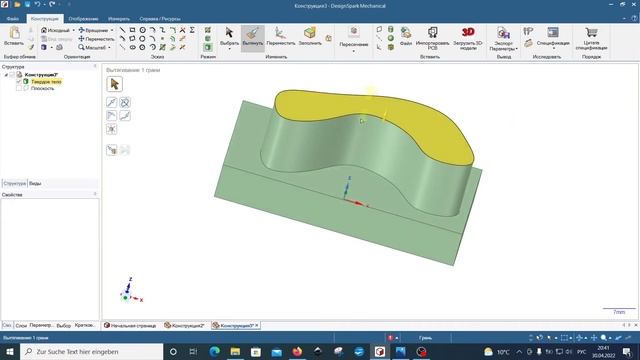
Task: Click Импортировать PCB button
Action: 432,38
